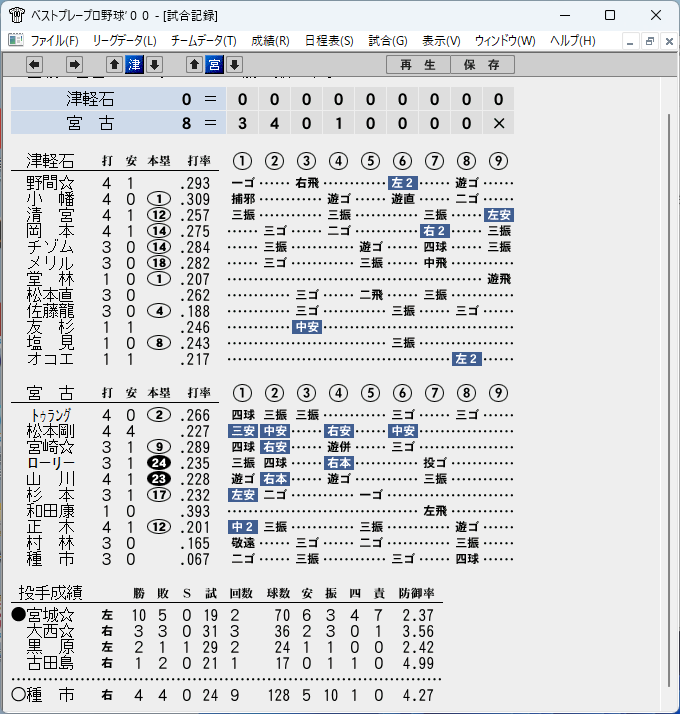Open the ウィンドウ(W) menu
The width and height of the screenshot is (680, 714).
click(505, 41)
